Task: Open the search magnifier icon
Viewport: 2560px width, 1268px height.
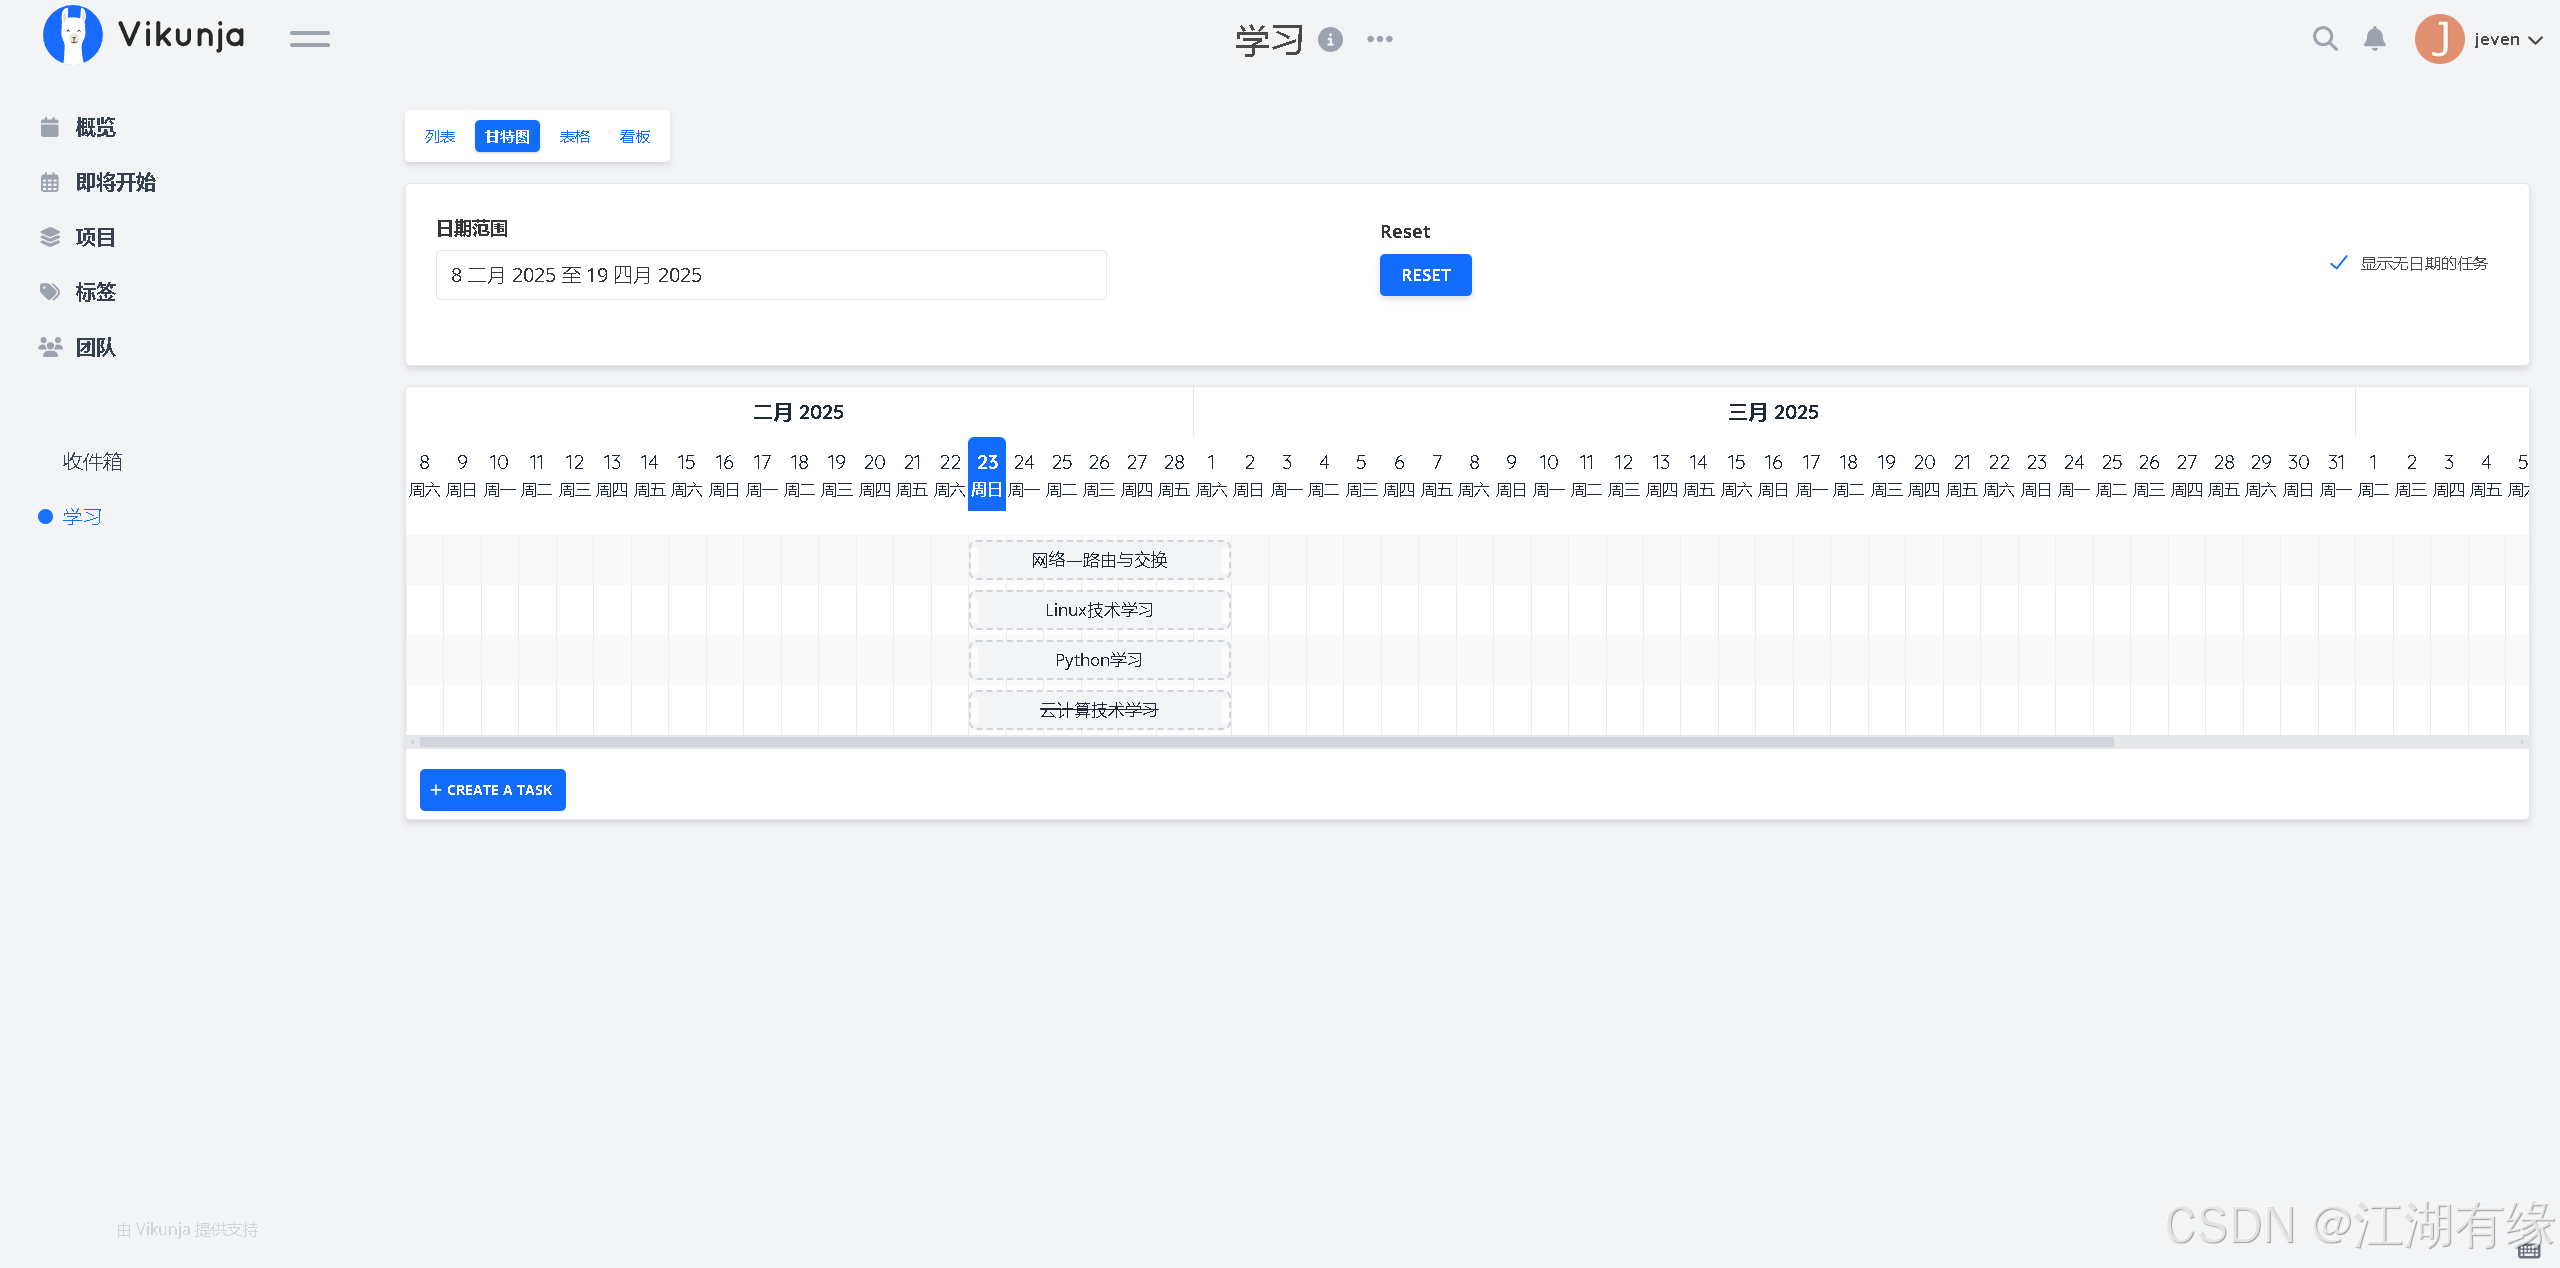Action: (x=2325, y=39)
